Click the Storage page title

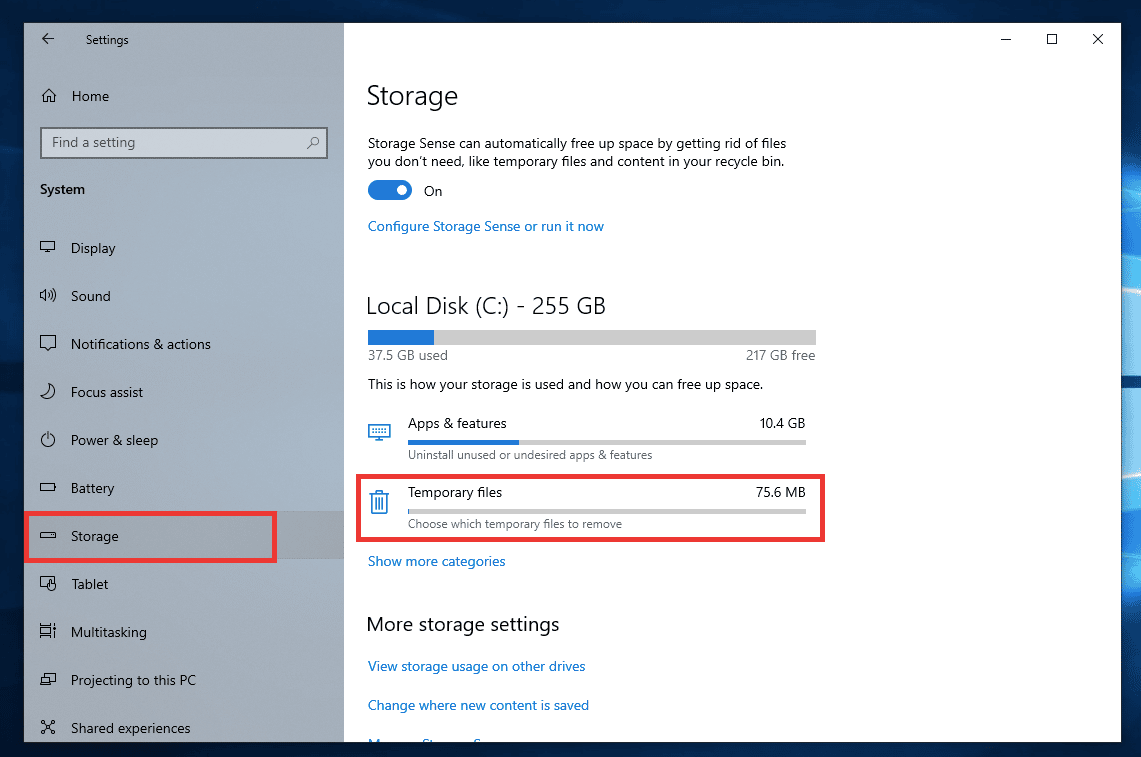click(x=413, y=96)
